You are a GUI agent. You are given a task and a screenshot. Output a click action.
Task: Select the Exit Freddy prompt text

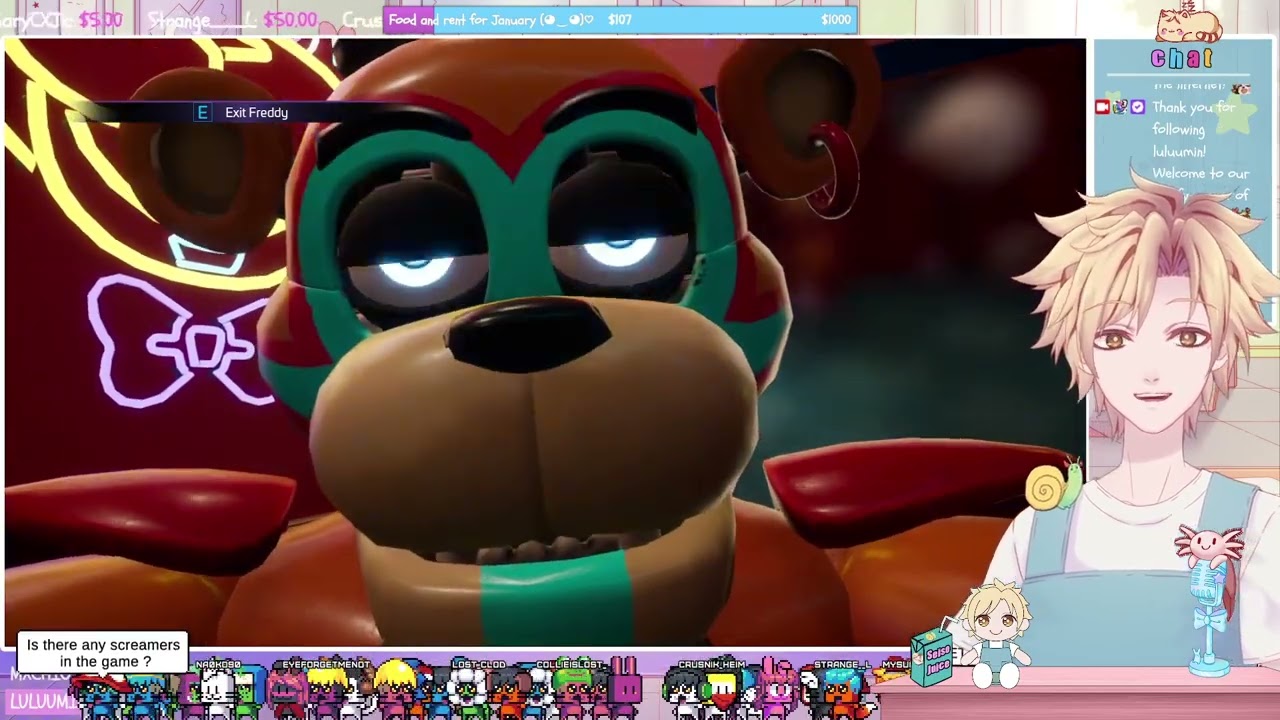256,113
